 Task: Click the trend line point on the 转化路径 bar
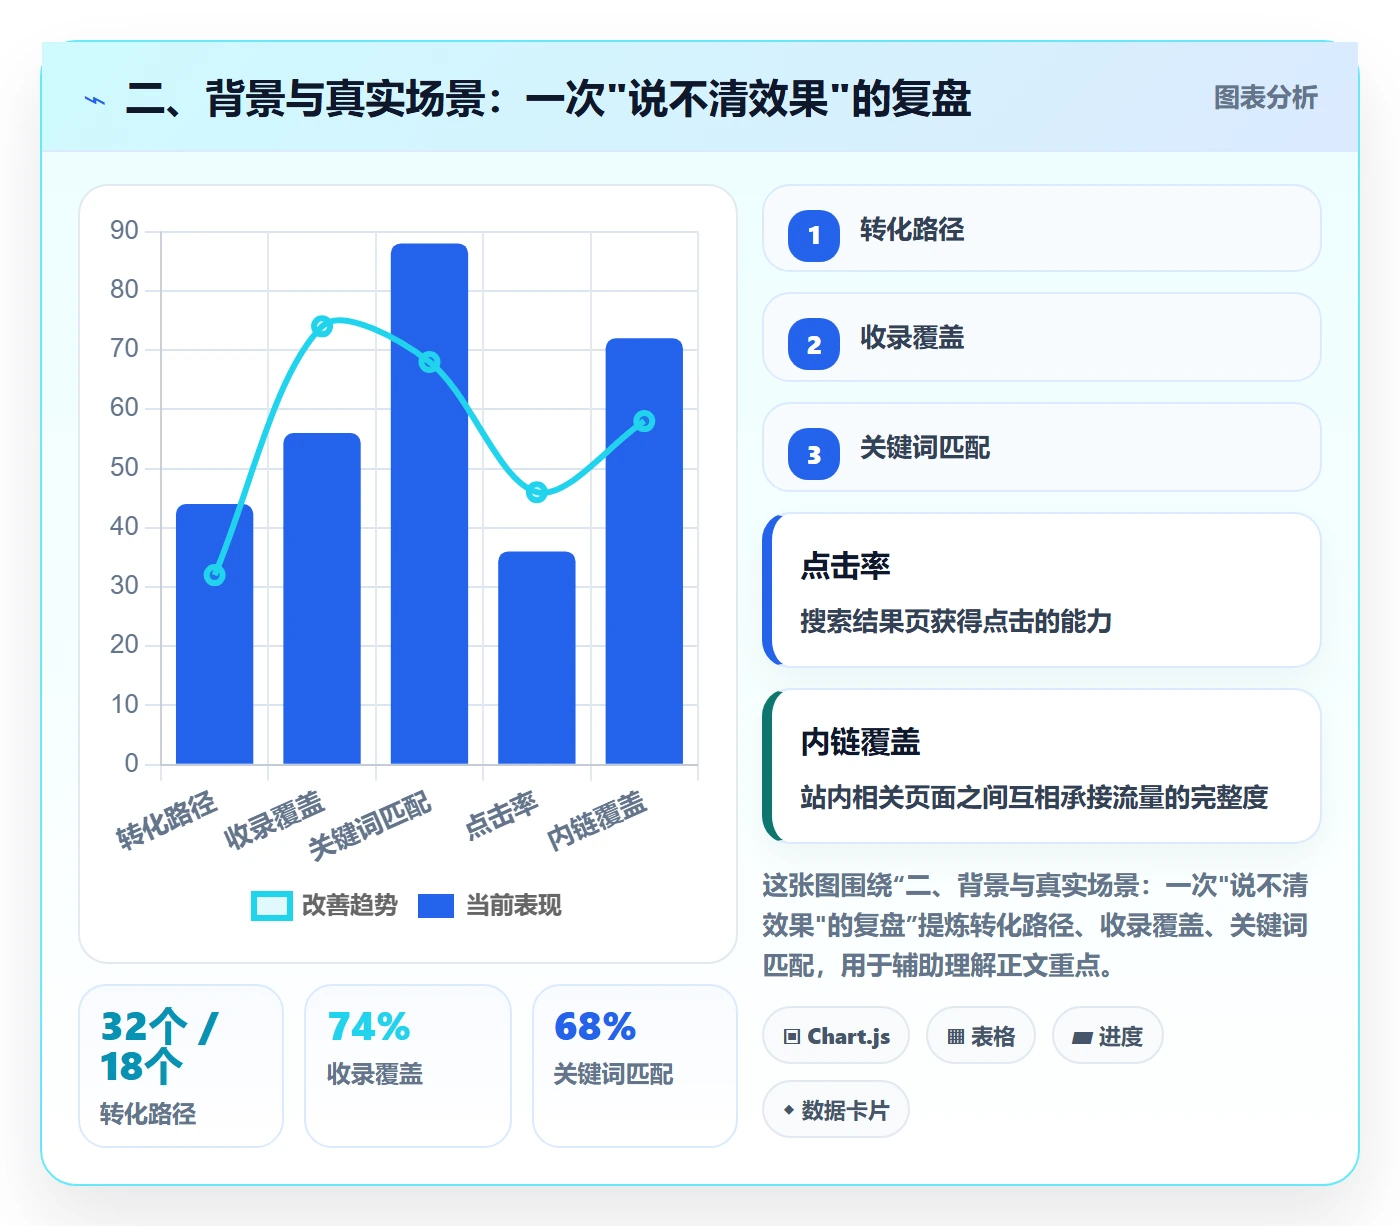[214, 575]
